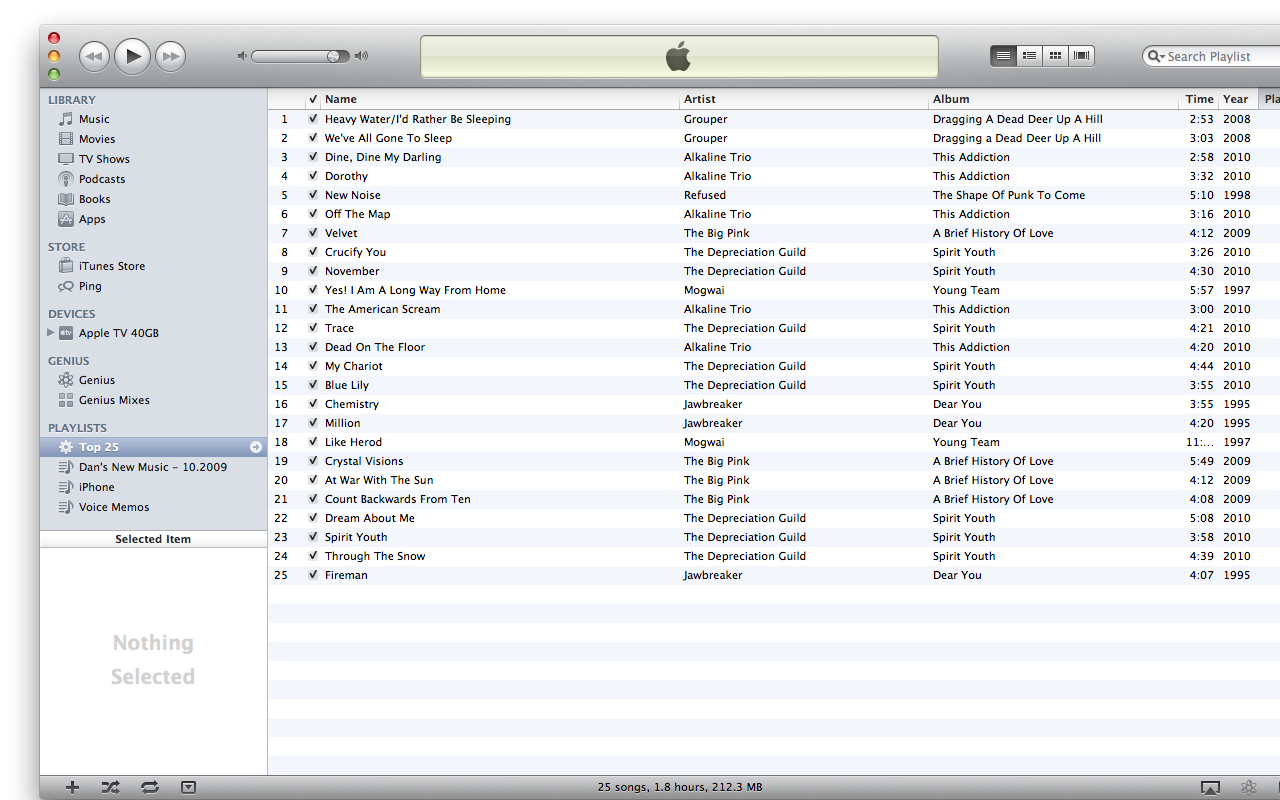Sort by Artist column

(x=804, y=99)
